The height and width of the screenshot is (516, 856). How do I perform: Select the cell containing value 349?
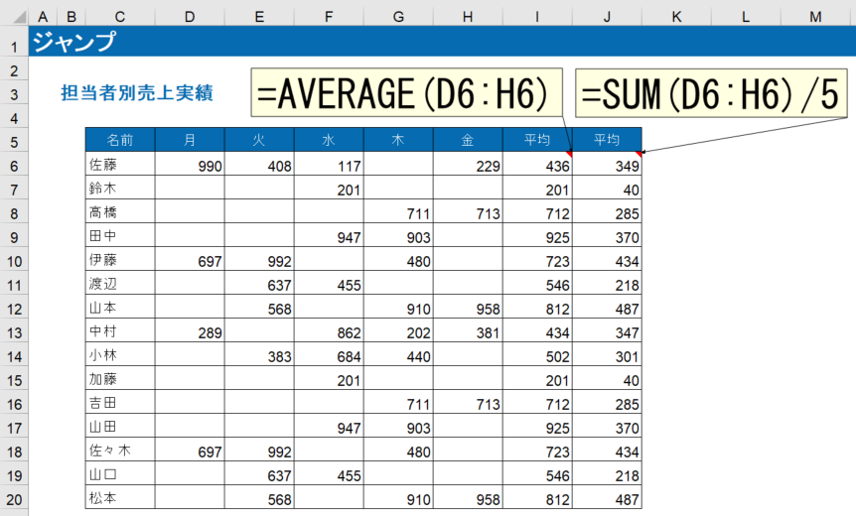pos(606,165)
